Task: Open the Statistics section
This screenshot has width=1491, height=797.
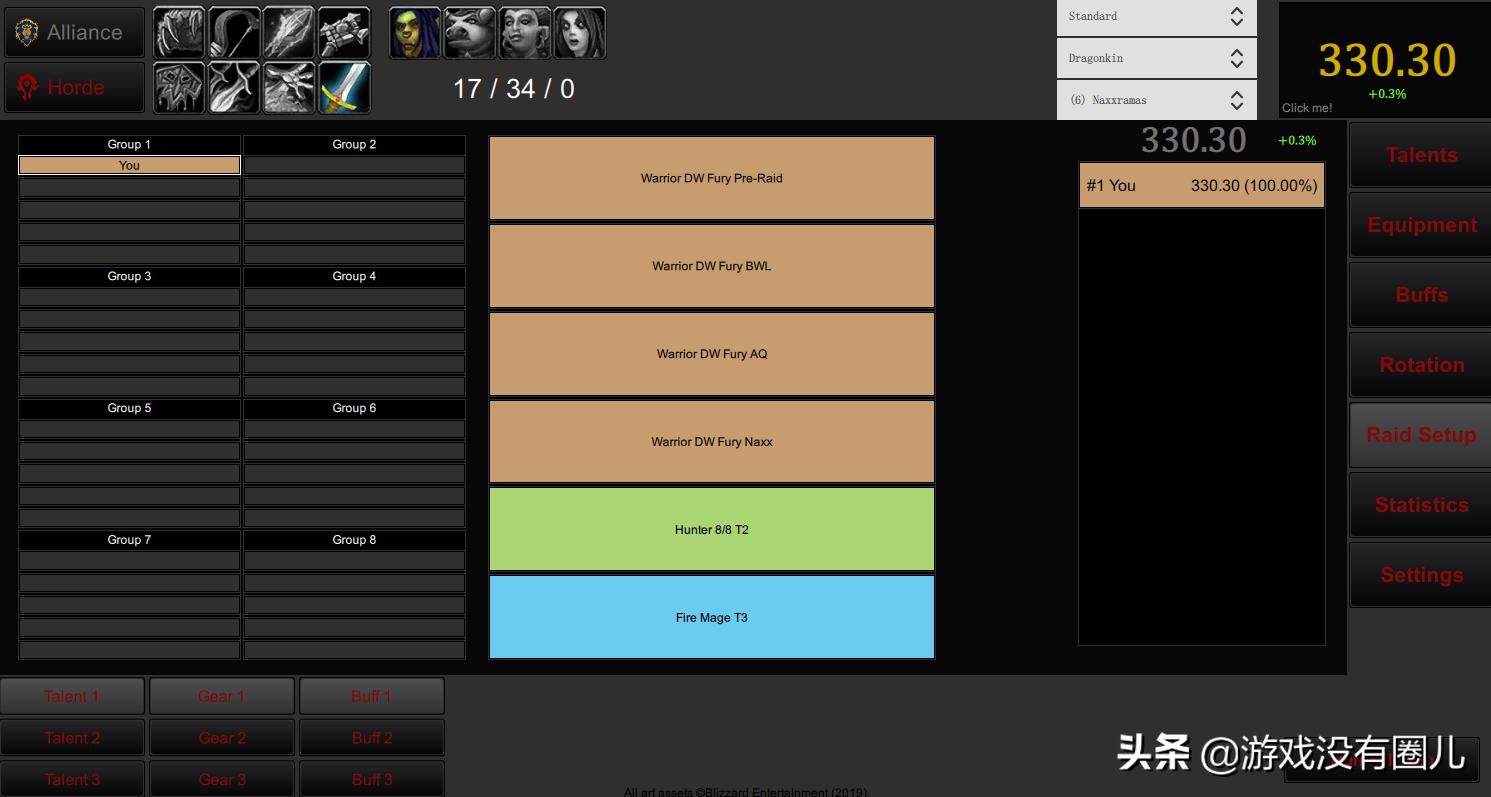Action: click(x=1421, y=505)
